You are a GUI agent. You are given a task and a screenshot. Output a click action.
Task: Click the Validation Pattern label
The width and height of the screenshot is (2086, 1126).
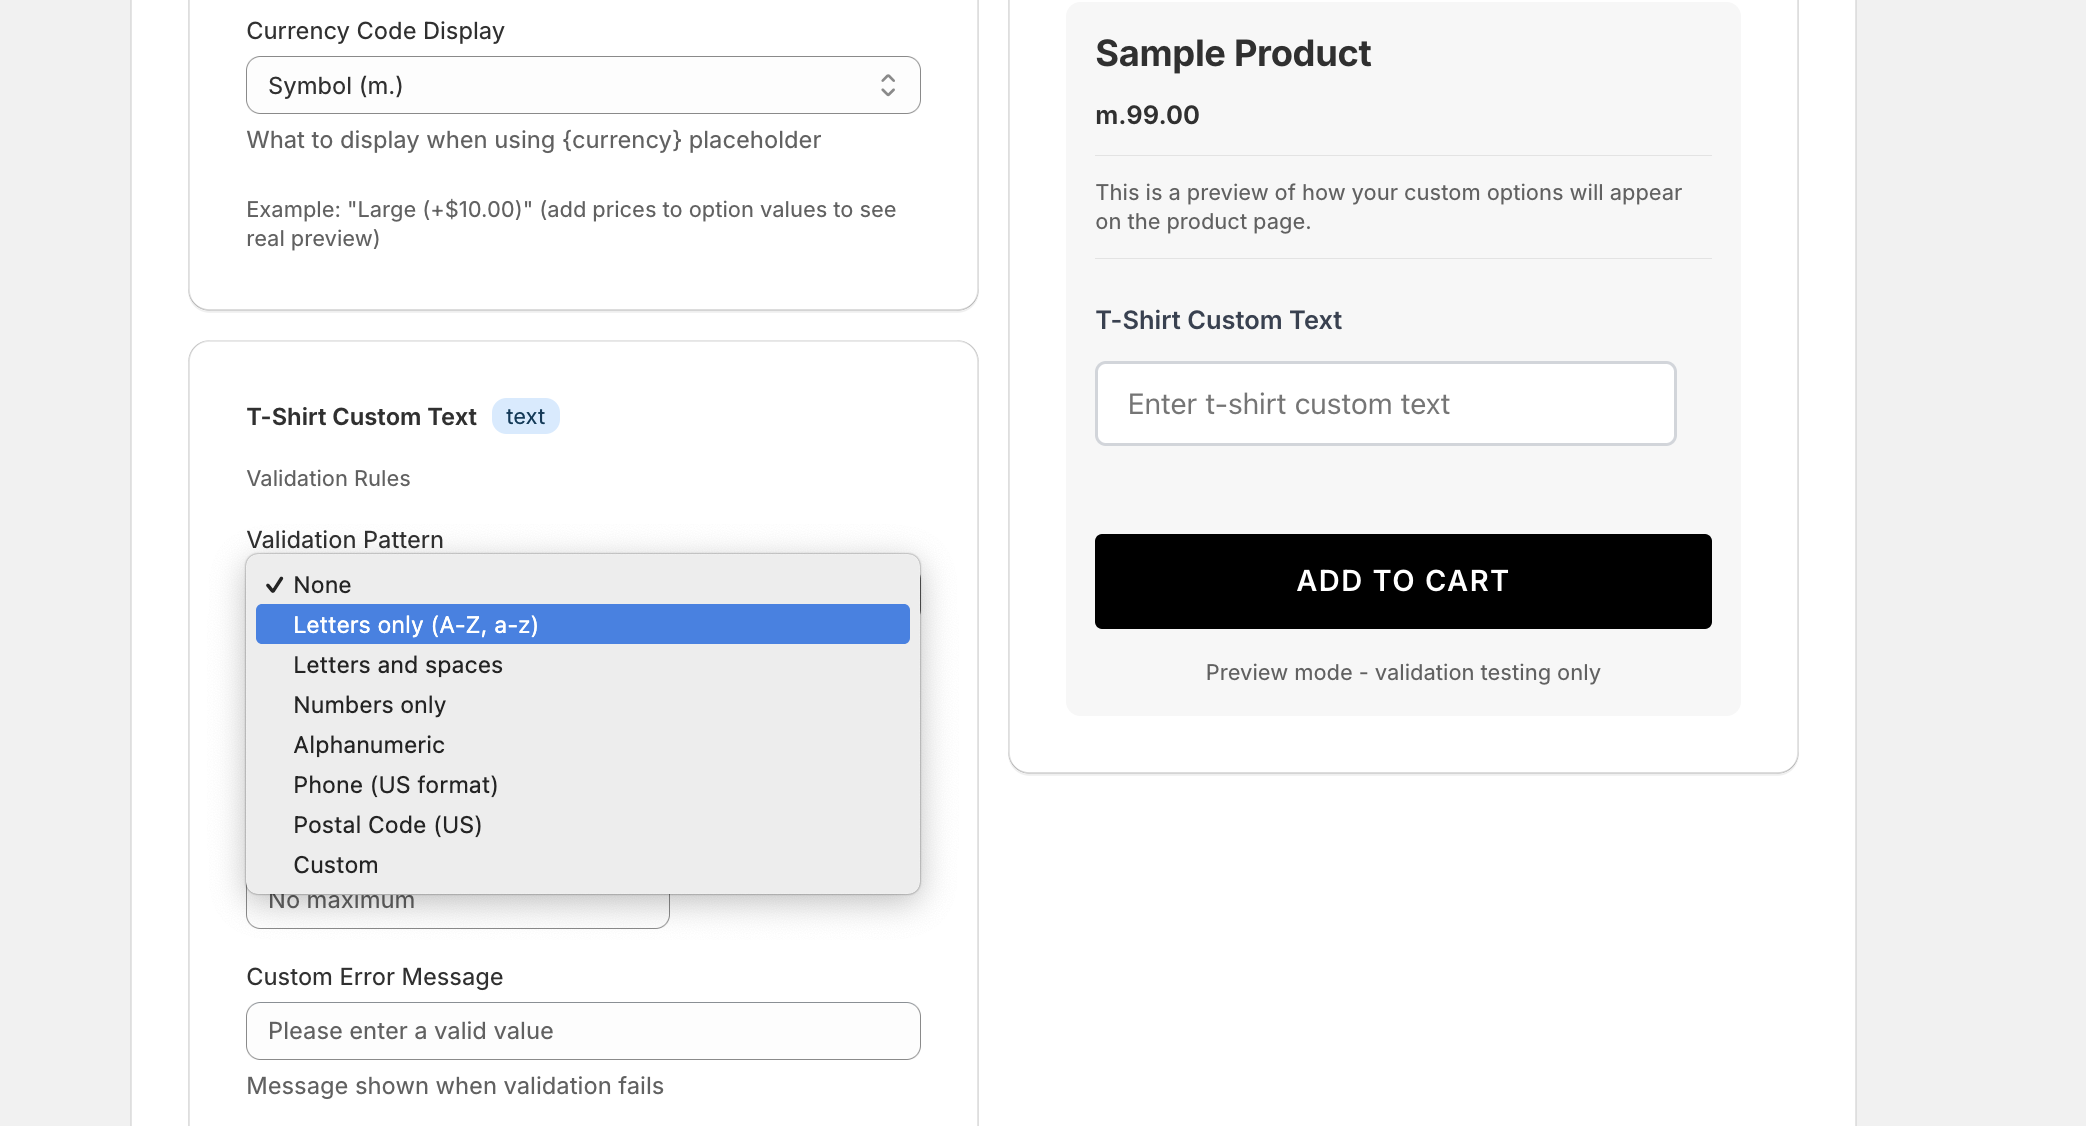pyautogui.click(x=344, y=540)
